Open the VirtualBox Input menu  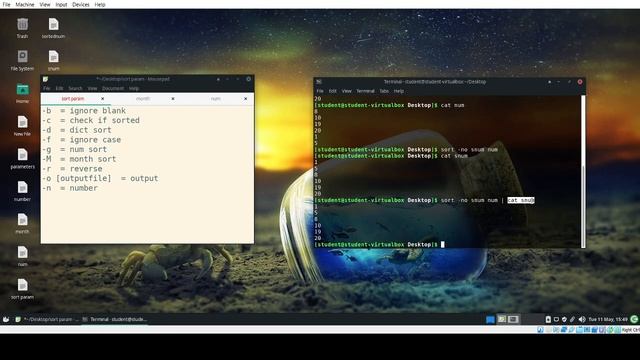(x=61, y=4)
